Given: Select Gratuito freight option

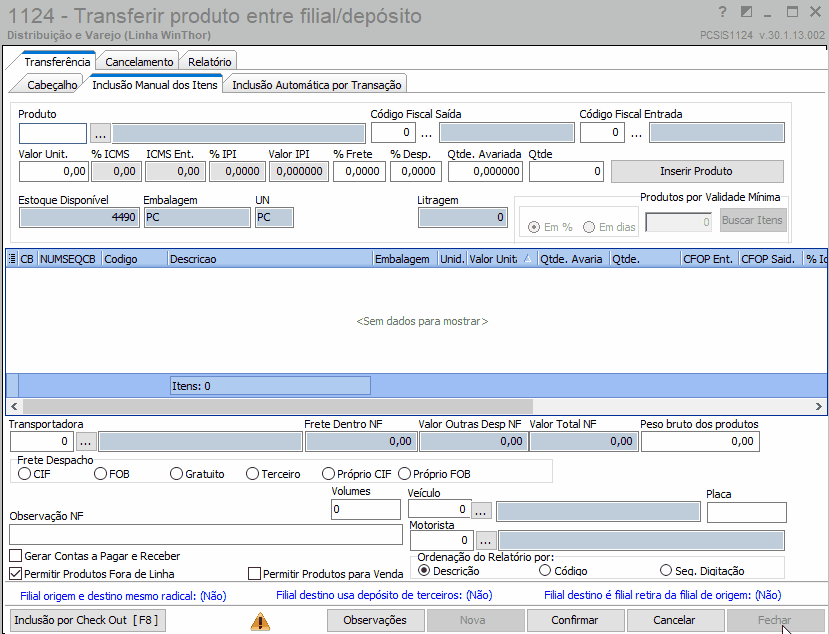Looking at the screenshot, I should (176, 474).
